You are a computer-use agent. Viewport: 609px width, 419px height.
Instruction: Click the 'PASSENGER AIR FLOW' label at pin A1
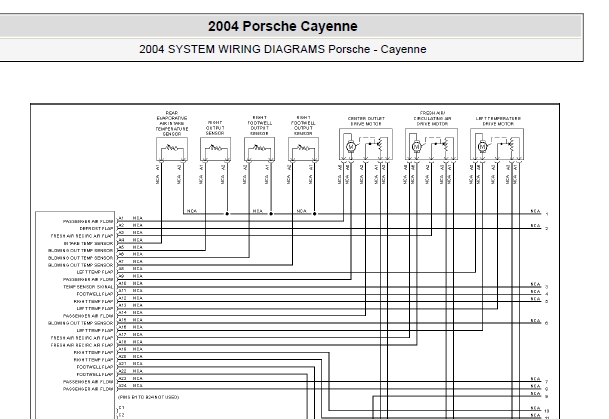(88, 221)
